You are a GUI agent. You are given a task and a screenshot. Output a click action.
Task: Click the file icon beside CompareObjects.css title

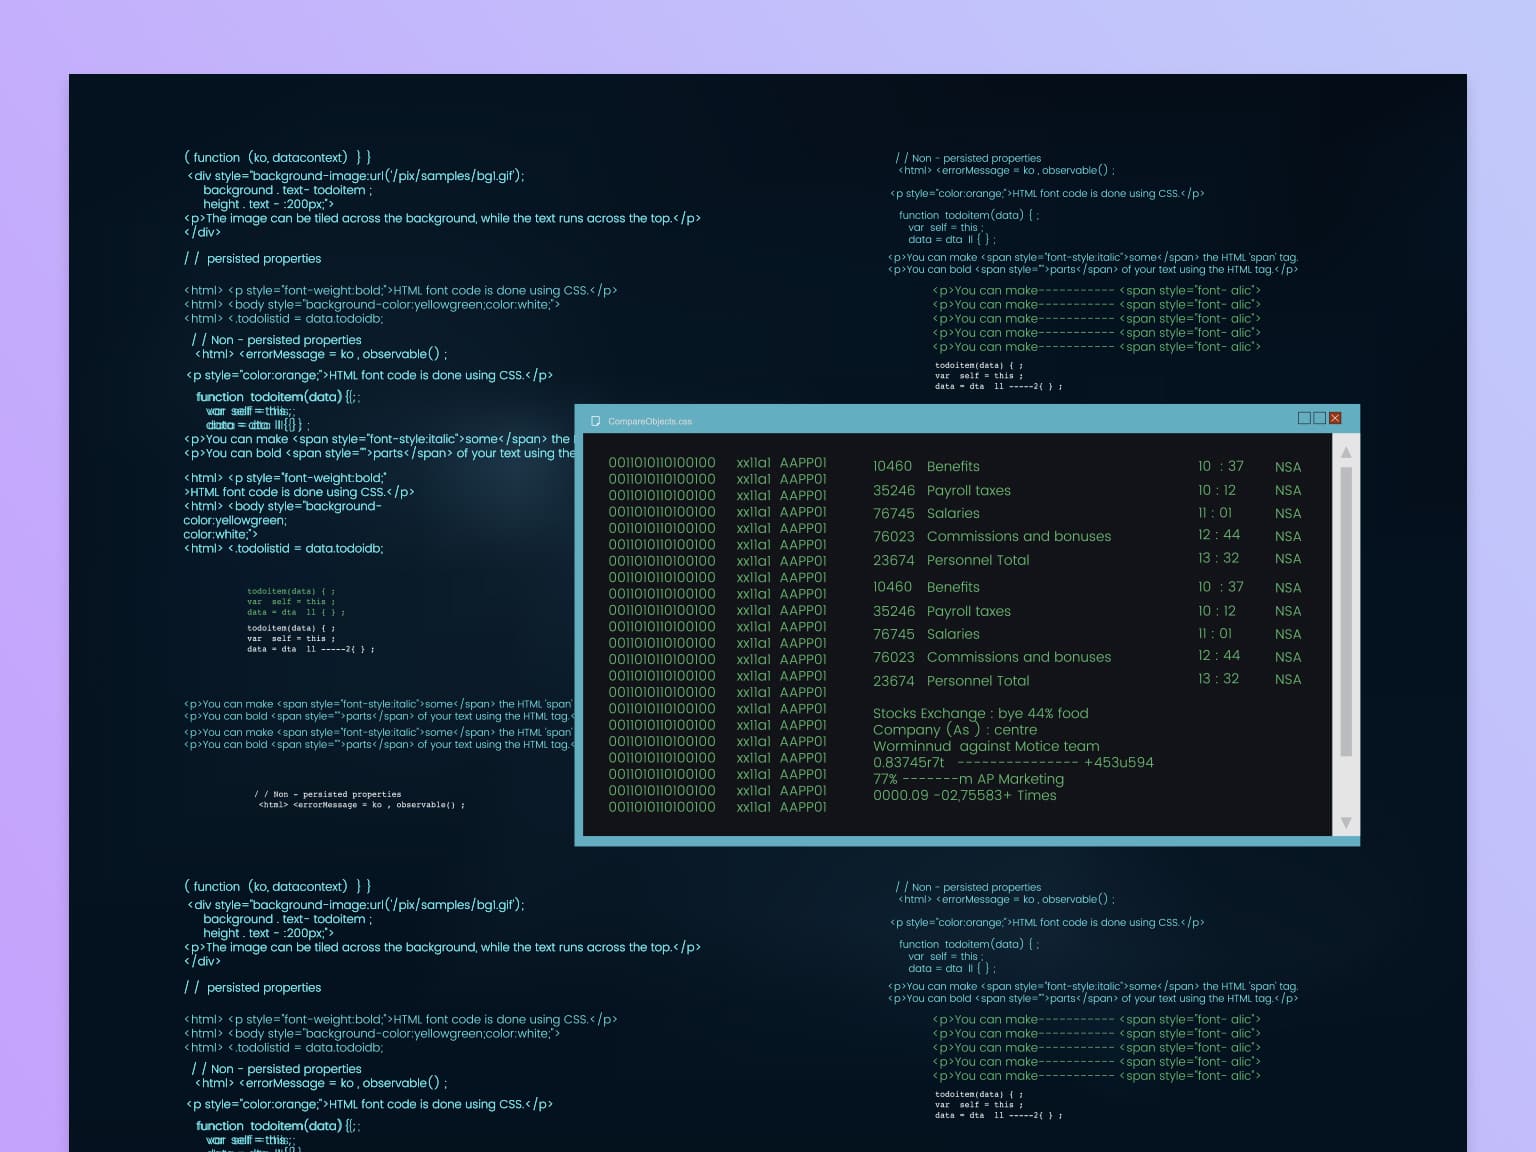[596, 421]
